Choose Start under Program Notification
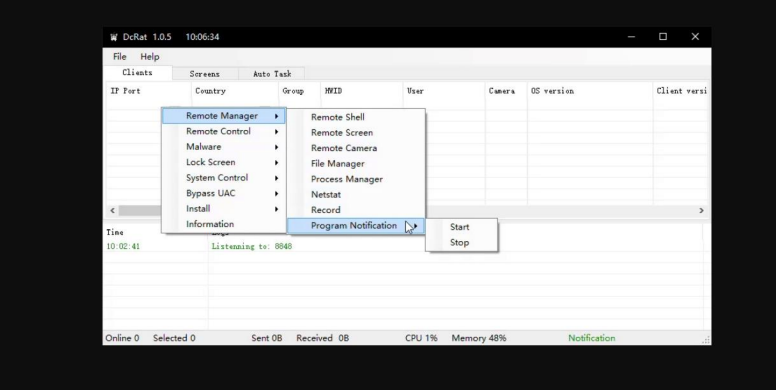This screenshot has height=390, width=776. 461,227
